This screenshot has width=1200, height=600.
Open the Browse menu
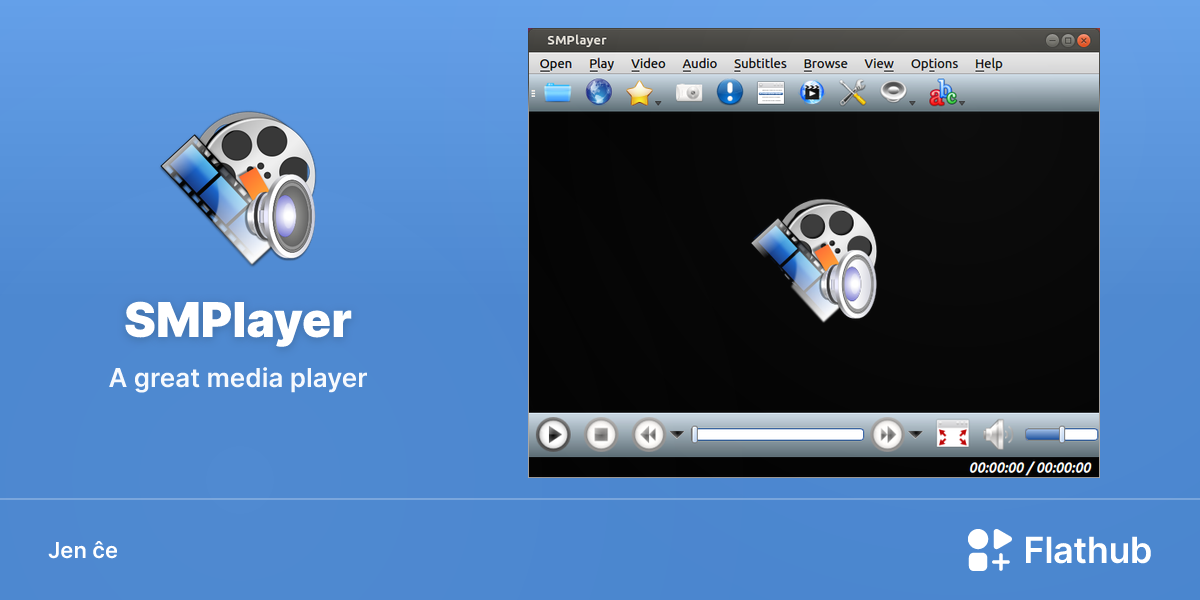(x=825, y=64)
